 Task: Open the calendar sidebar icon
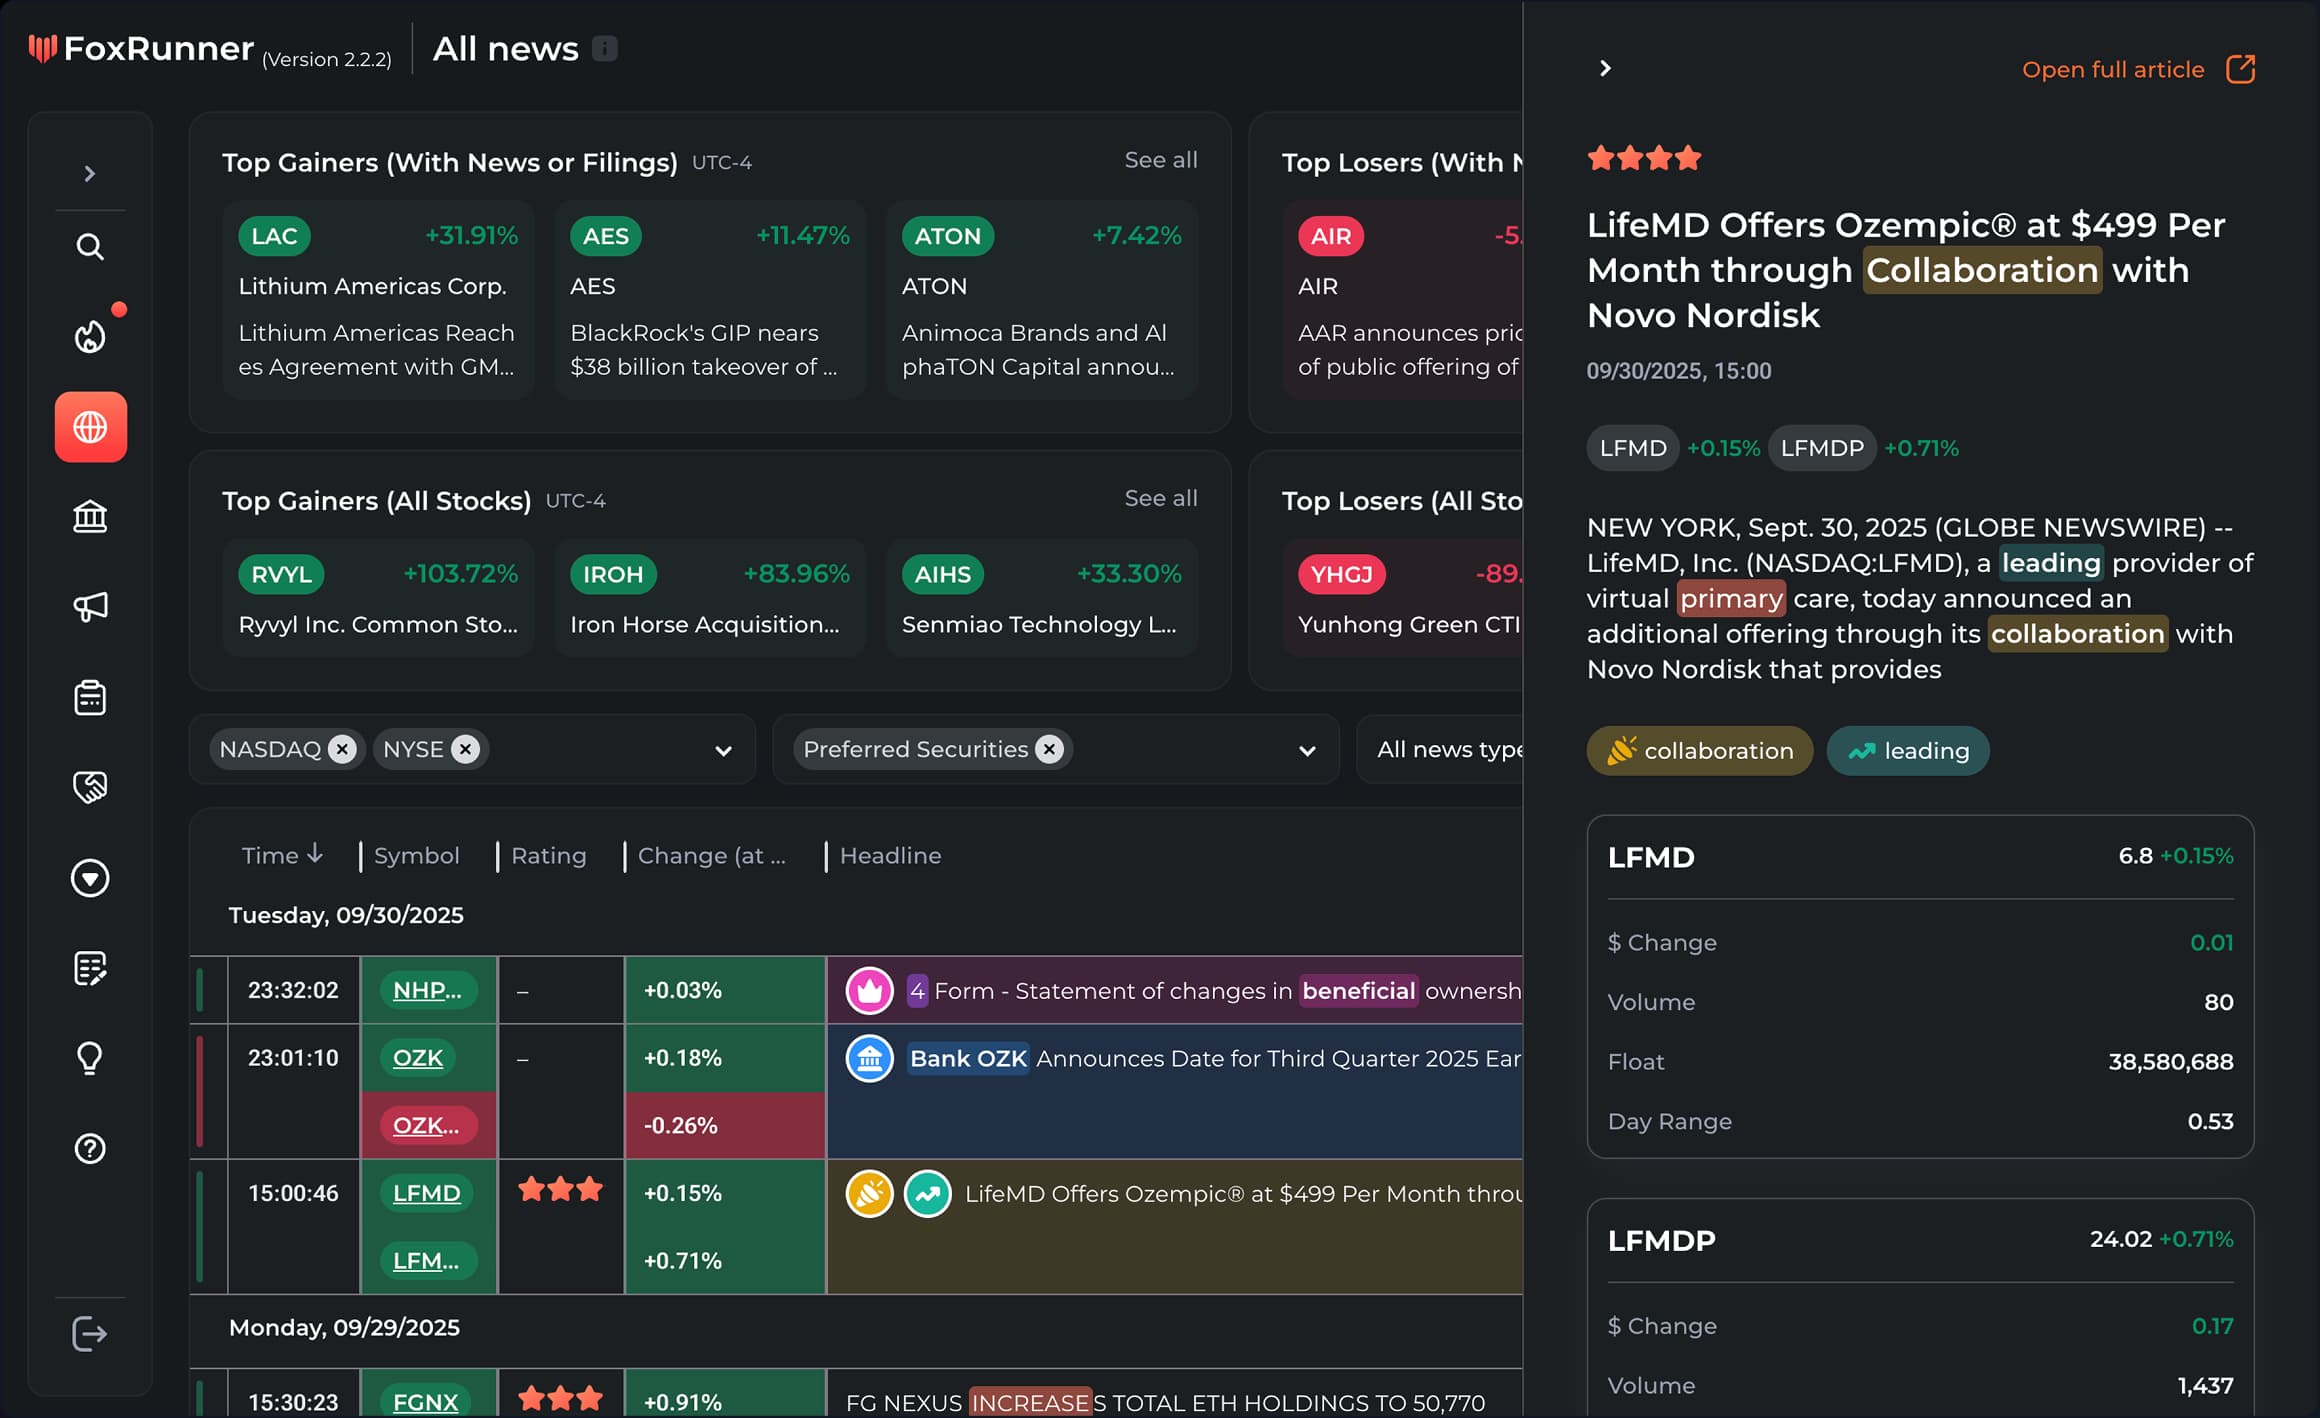90,697
